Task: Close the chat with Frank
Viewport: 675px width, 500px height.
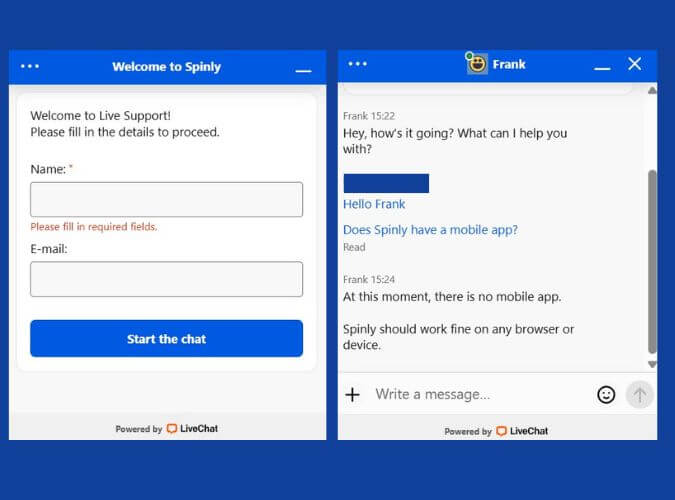Action: point(634,64)
